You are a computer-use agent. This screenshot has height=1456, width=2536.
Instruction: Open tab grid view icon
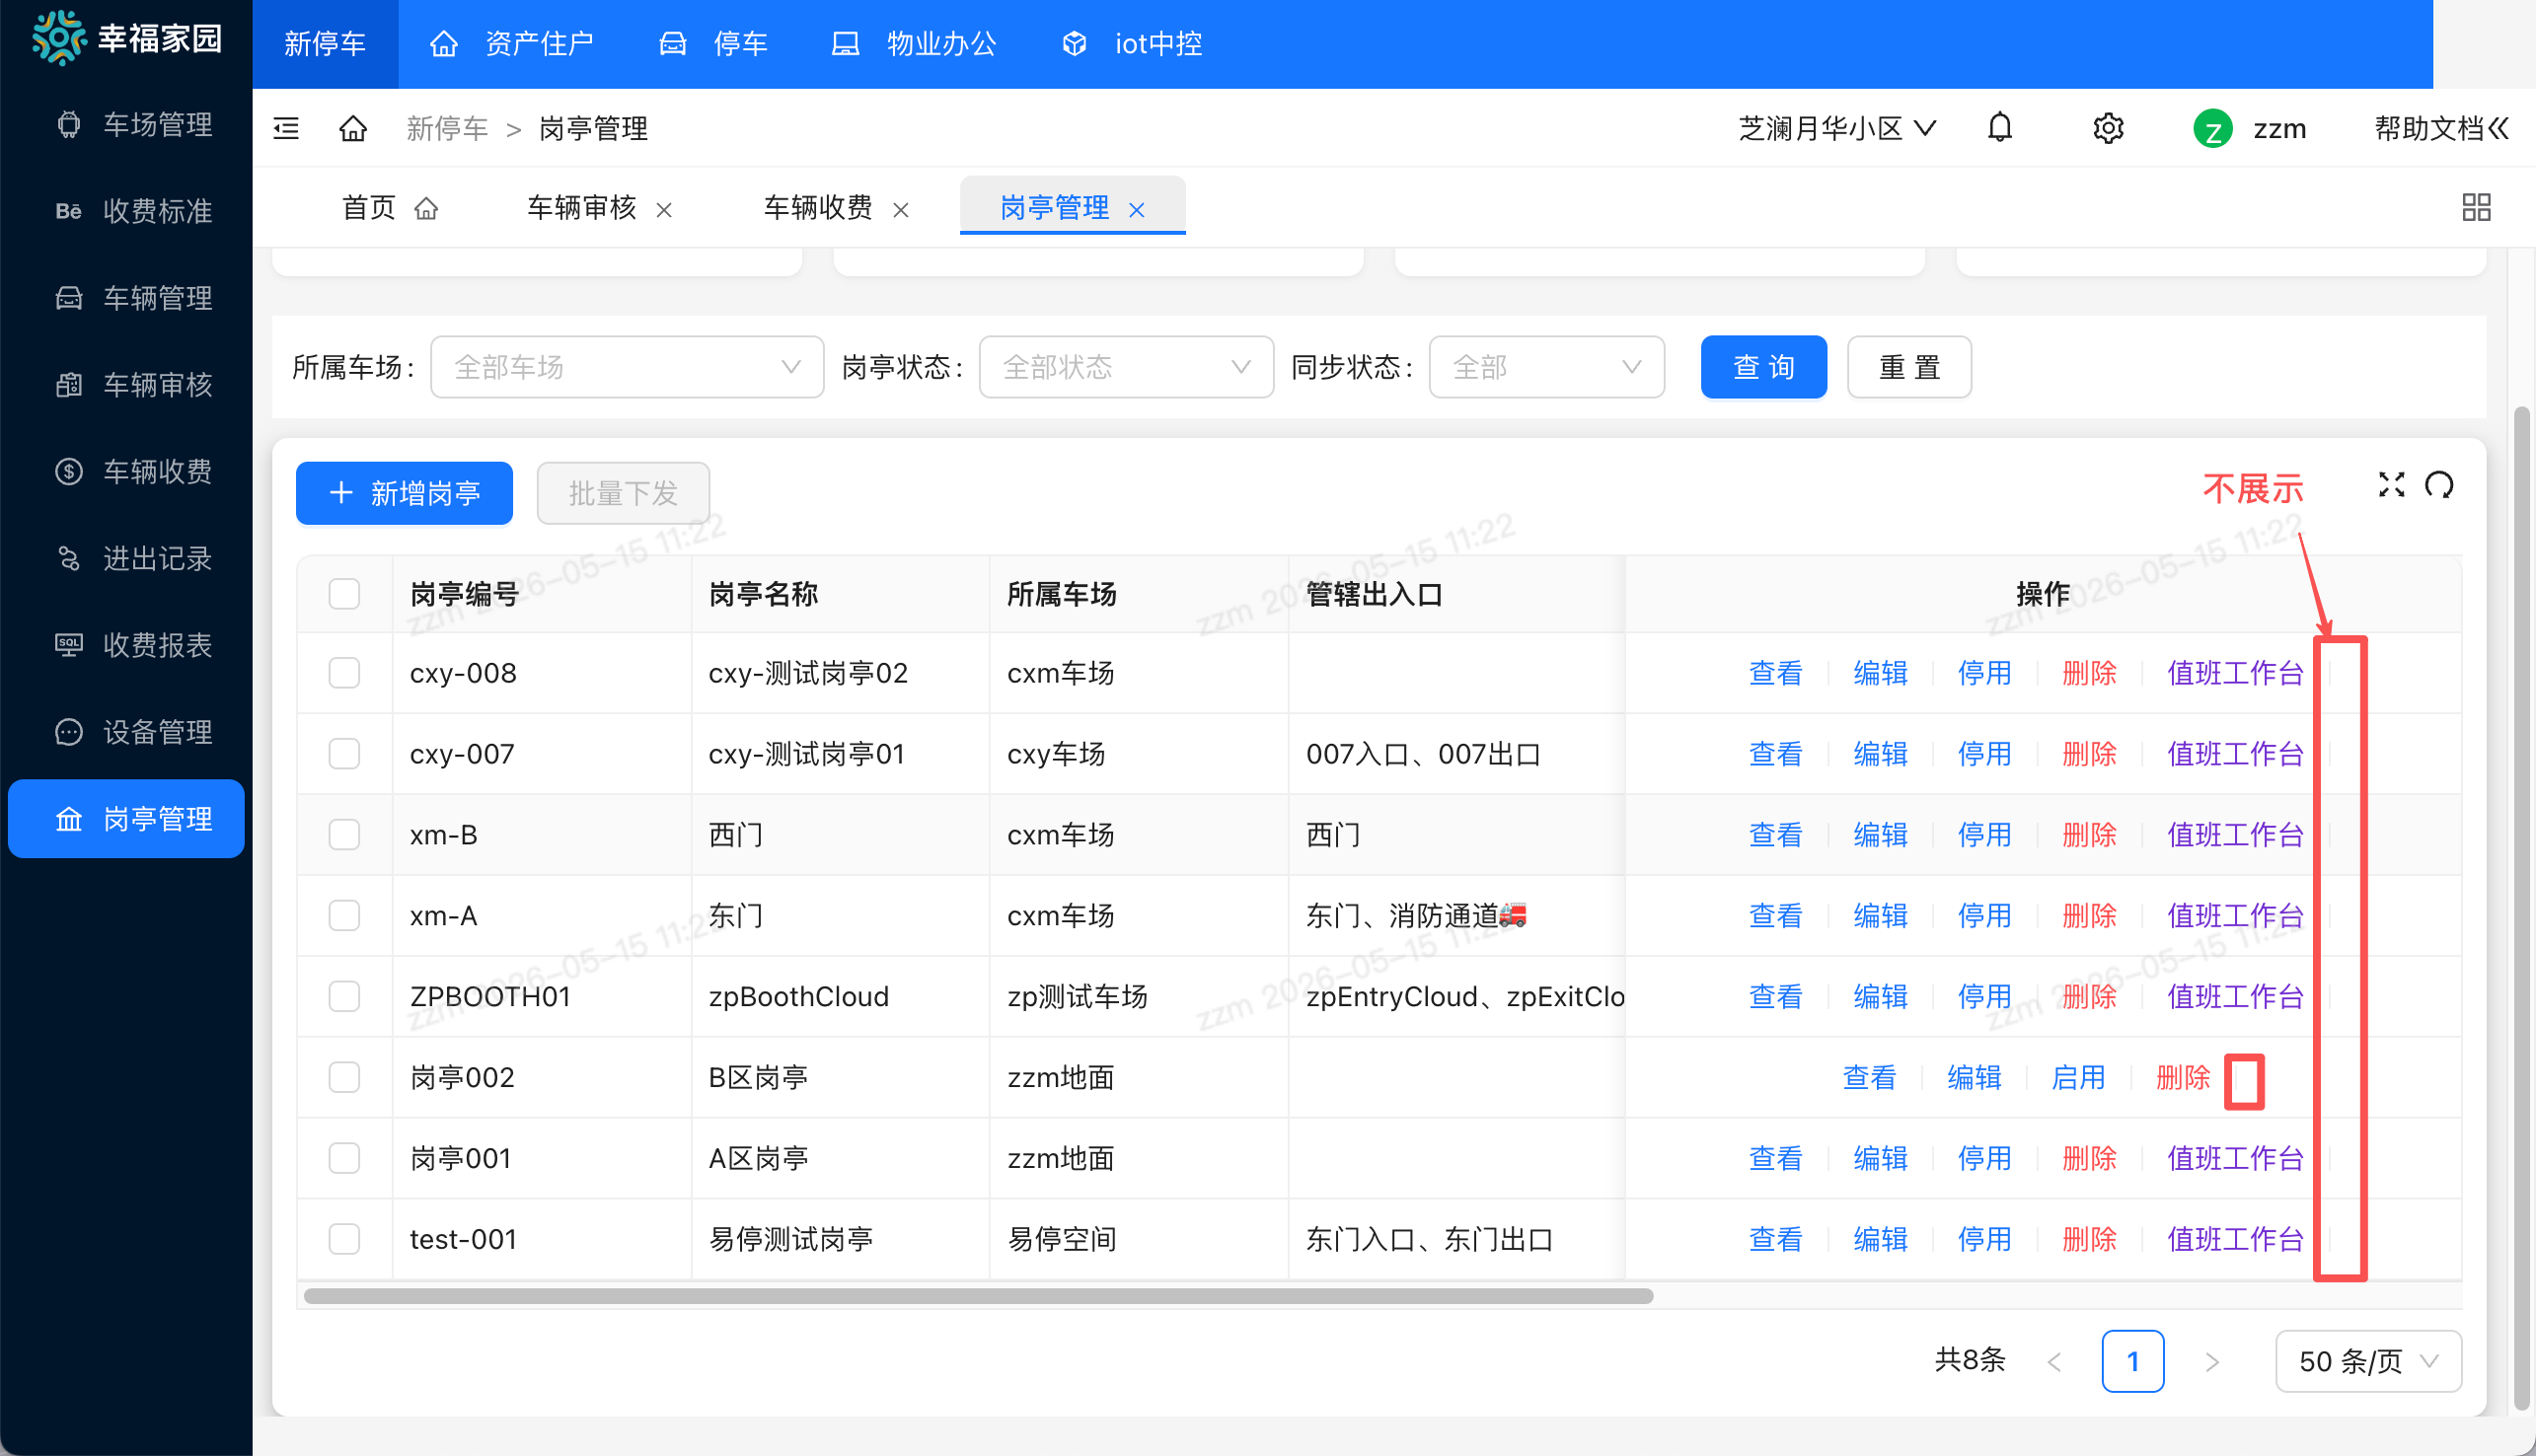tap(2476, 207)
